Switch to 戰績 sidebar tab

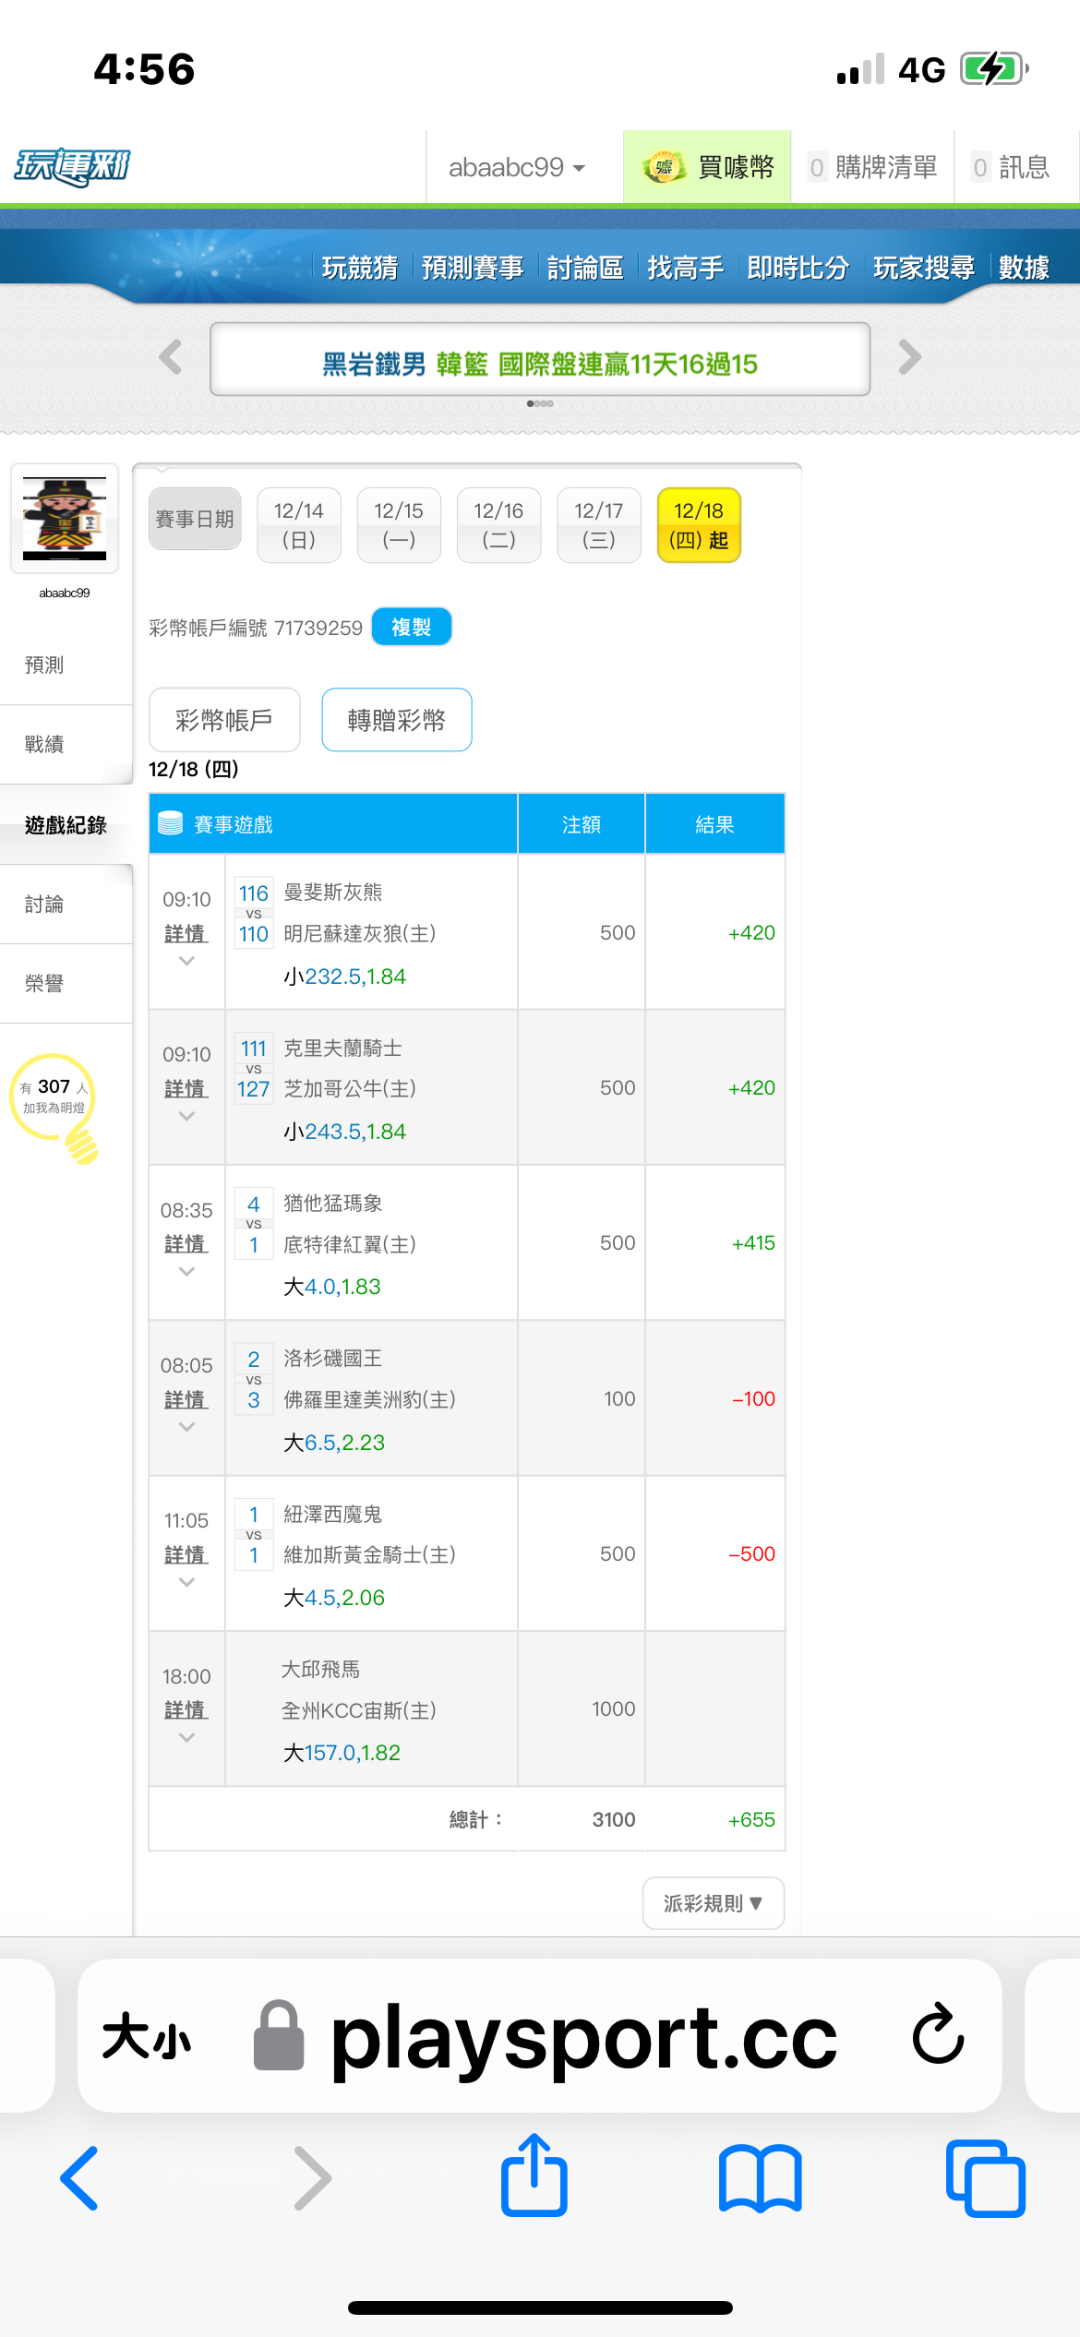(45, 744)
